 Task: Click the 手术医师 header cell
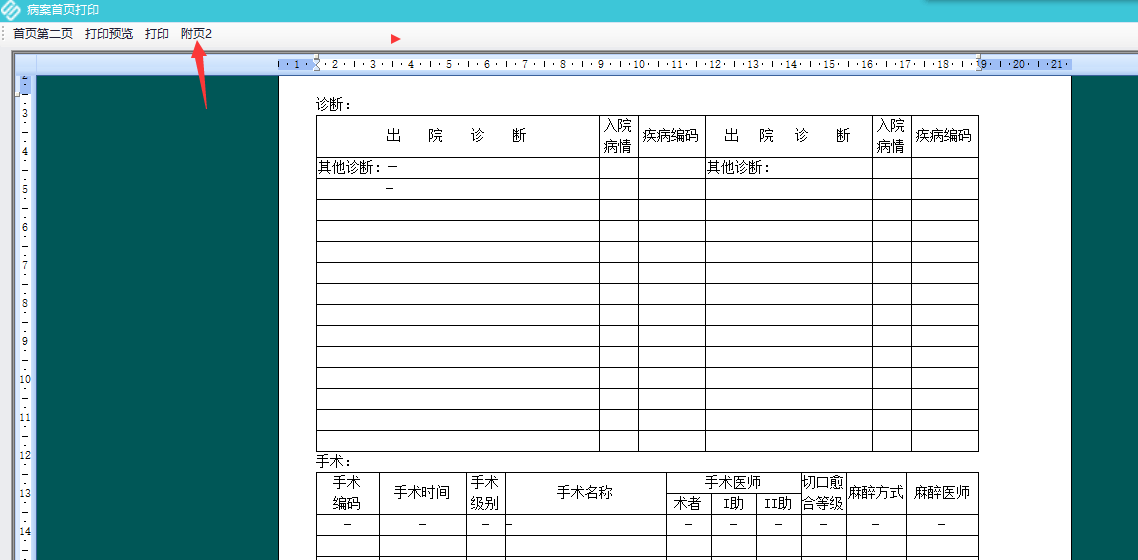(733, 482)
